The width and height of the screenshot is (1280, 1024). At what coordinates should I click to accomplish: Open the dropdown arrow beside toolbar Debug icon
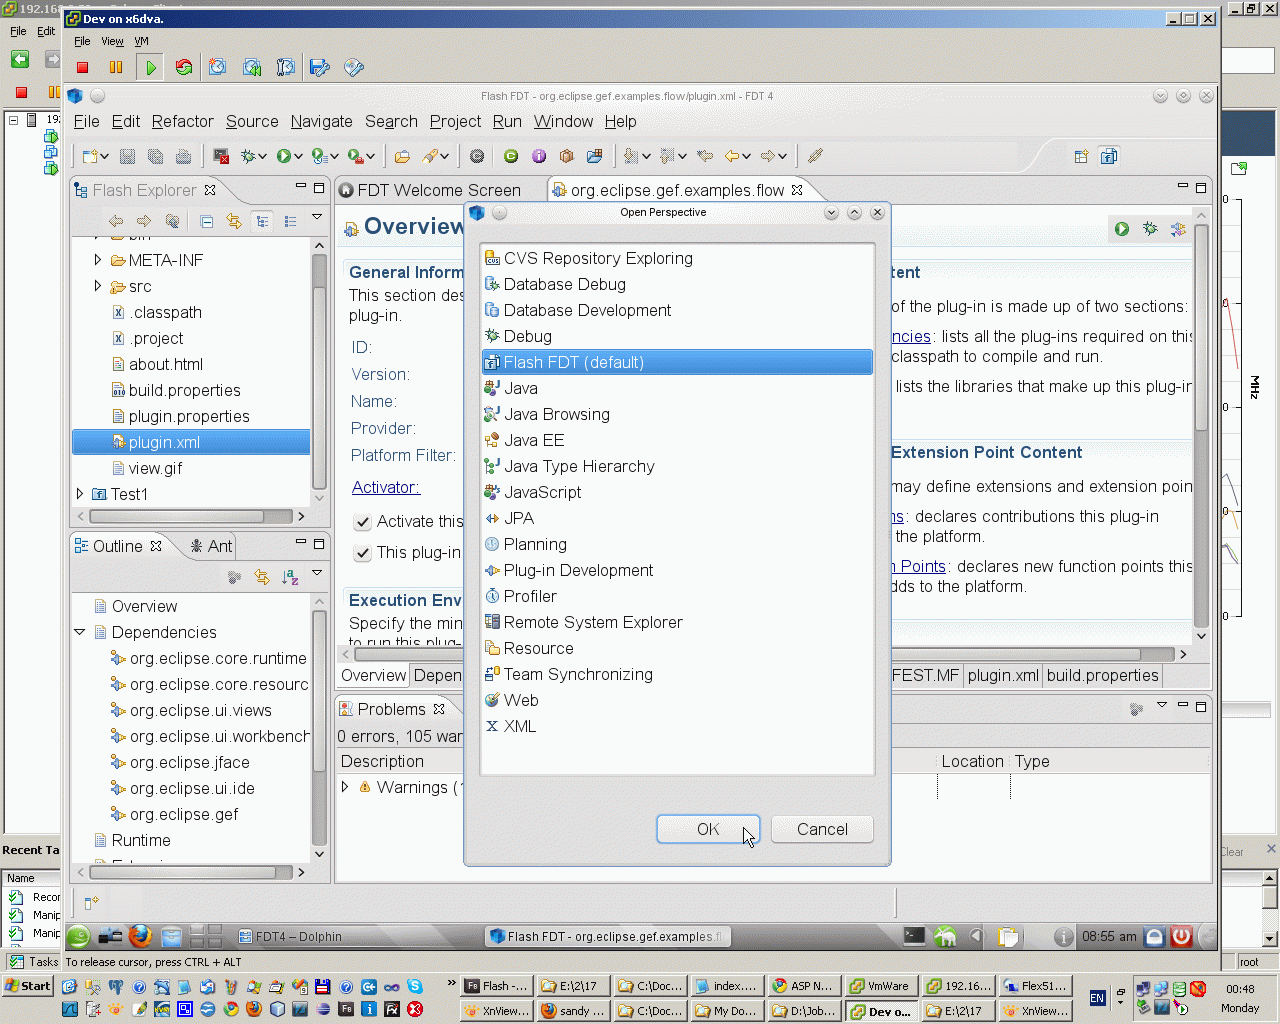click(x=262, y=157)
